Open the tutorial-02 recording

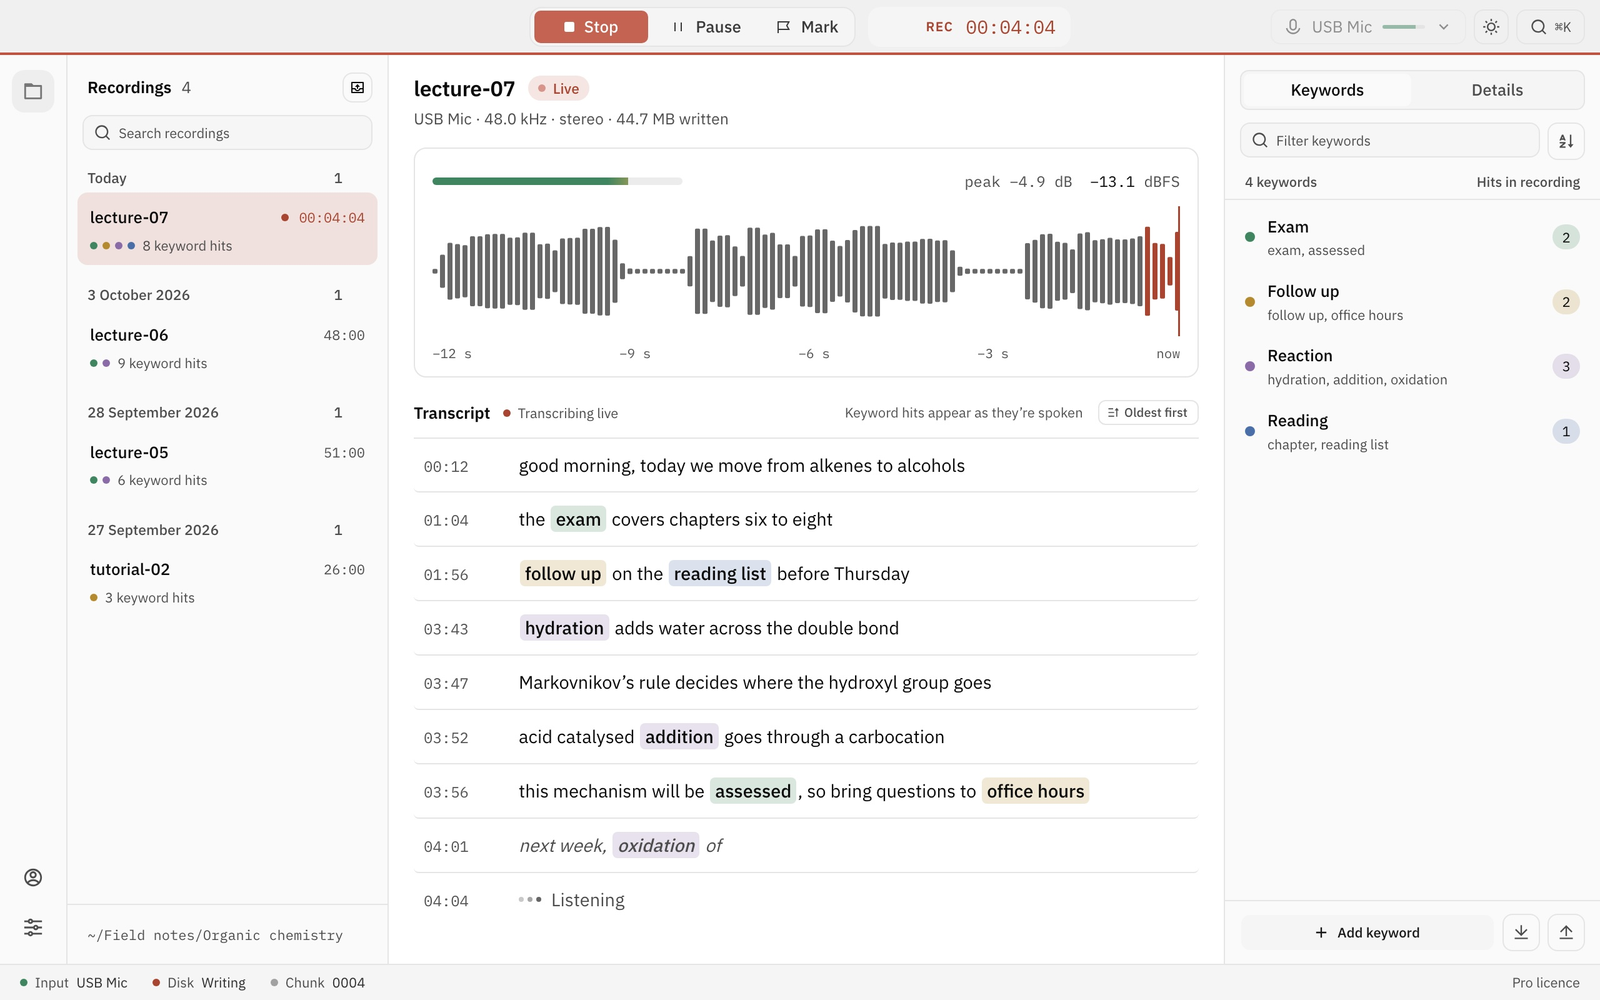[227, 582]
